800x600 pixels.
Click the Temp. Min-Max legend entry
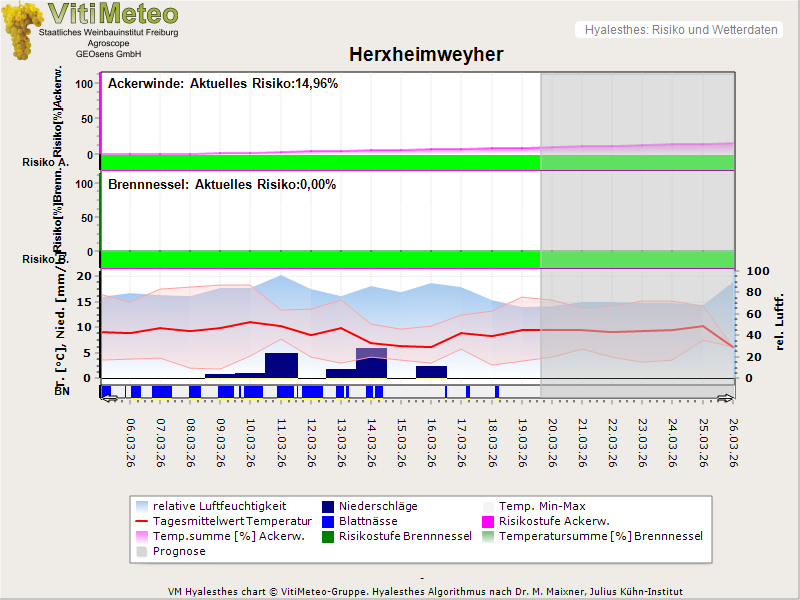click(544, 507)
